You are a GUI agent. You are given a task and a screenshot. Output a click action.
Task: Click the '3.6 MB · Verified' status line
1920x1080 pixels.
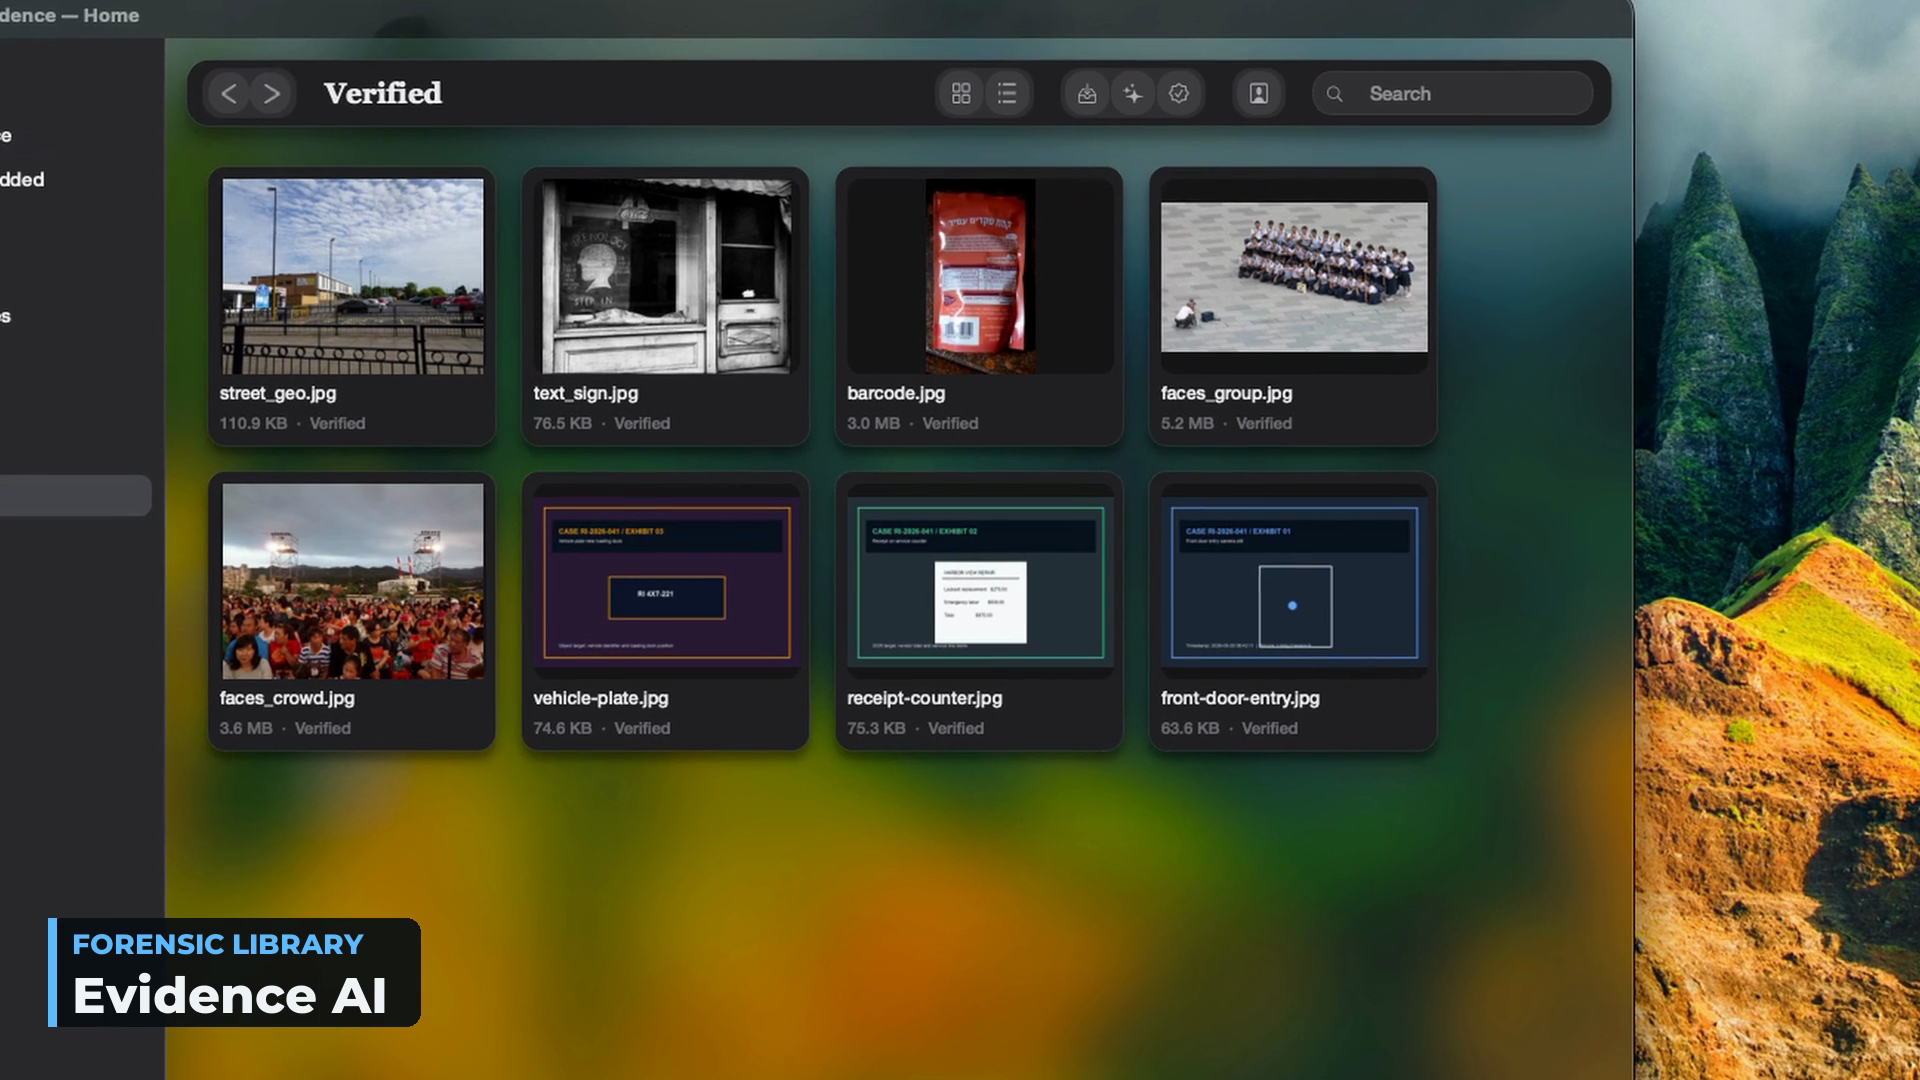click(285, 729)
